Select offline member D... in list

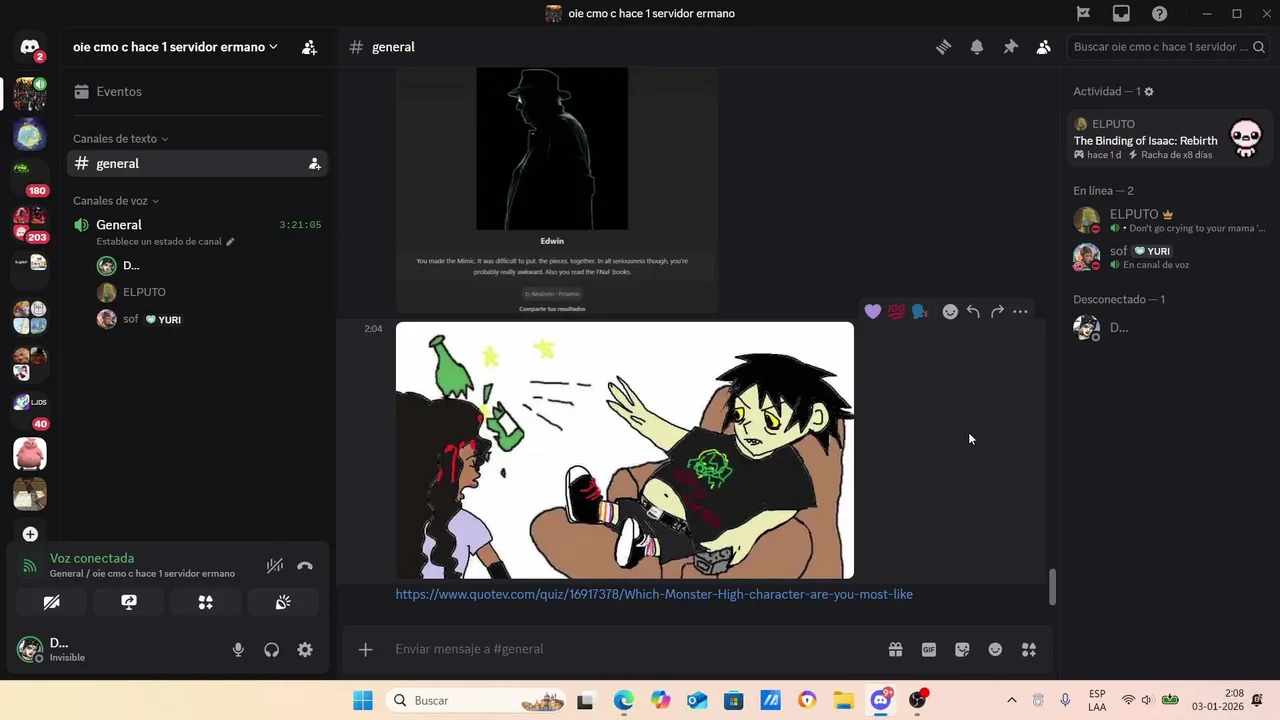pos(1169,327)
